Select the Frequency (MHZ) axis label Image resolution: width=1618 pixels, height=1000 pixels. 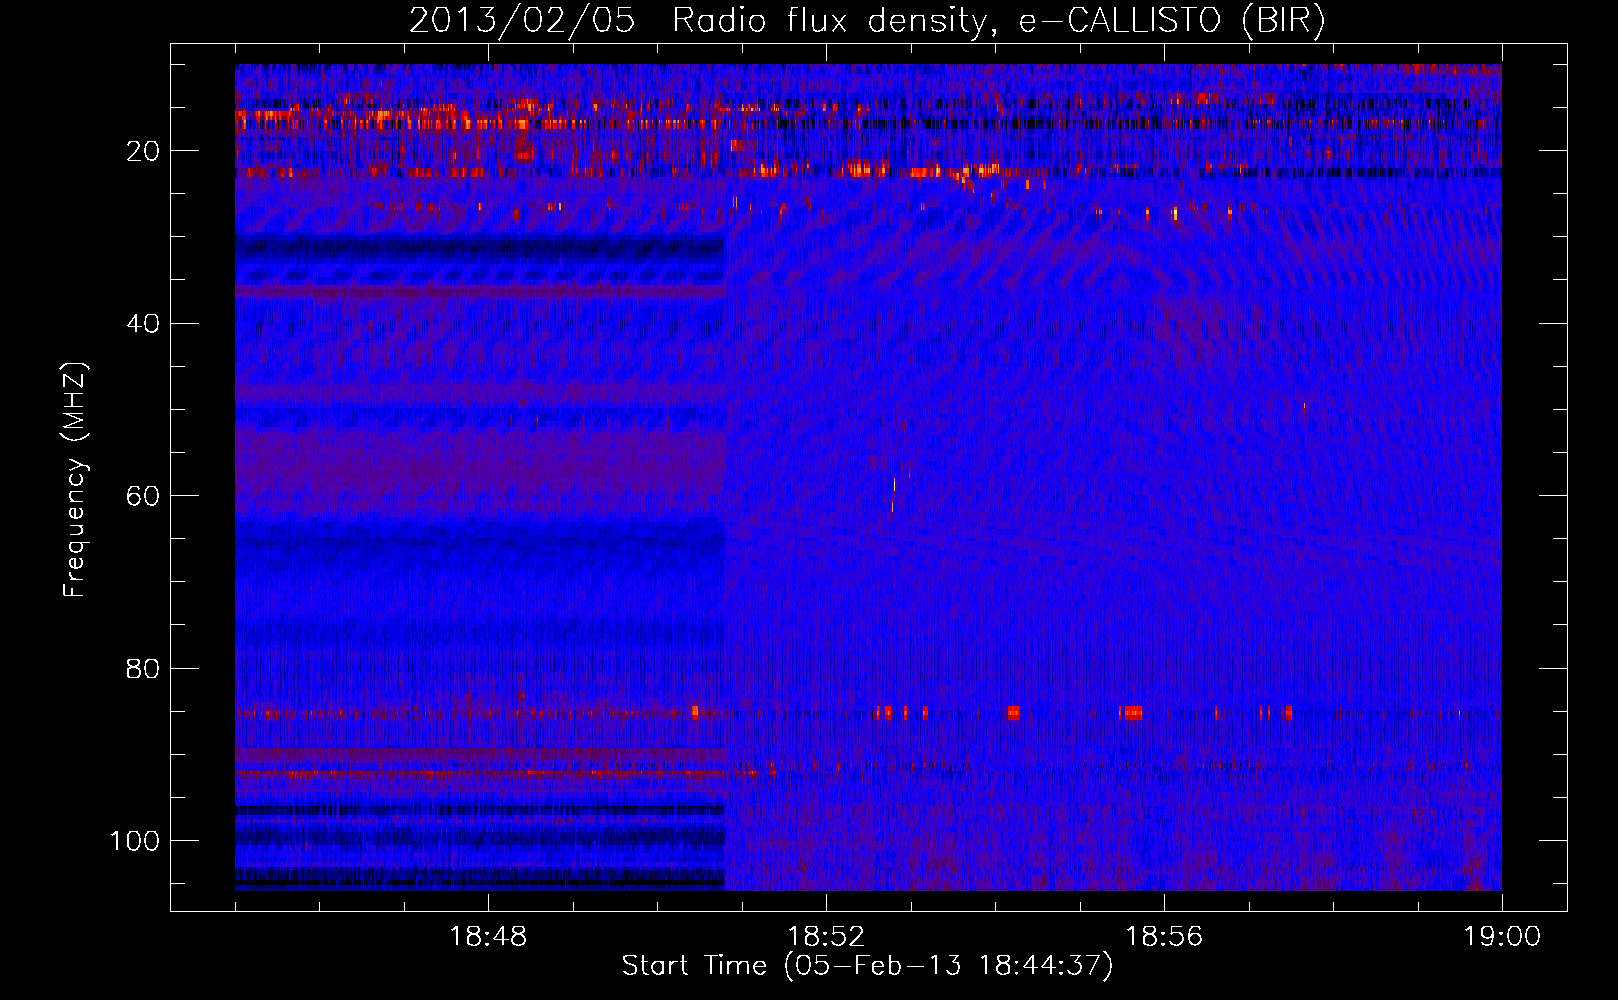[x=75, y=480]
